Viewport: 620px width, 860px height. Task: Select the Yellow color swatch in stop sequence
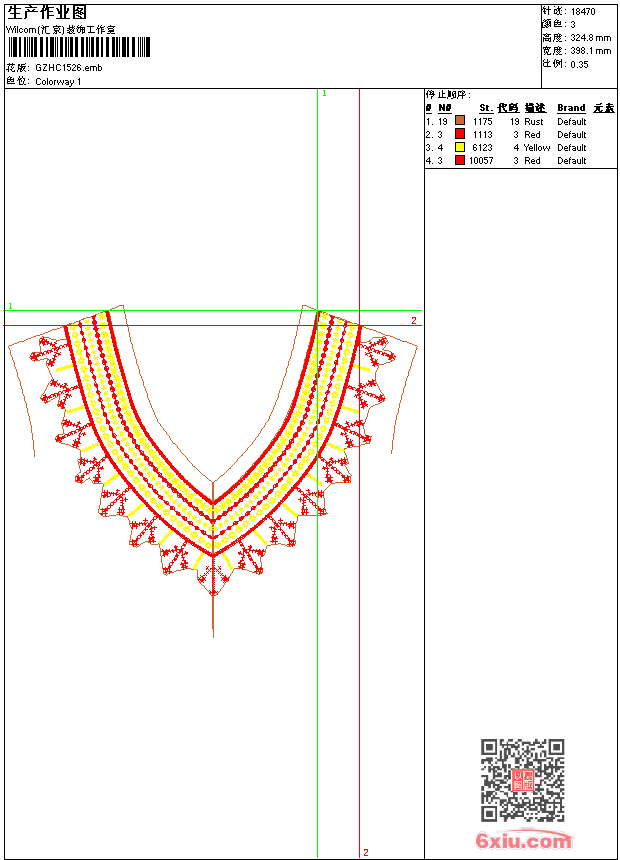click(x=460, y=147)
